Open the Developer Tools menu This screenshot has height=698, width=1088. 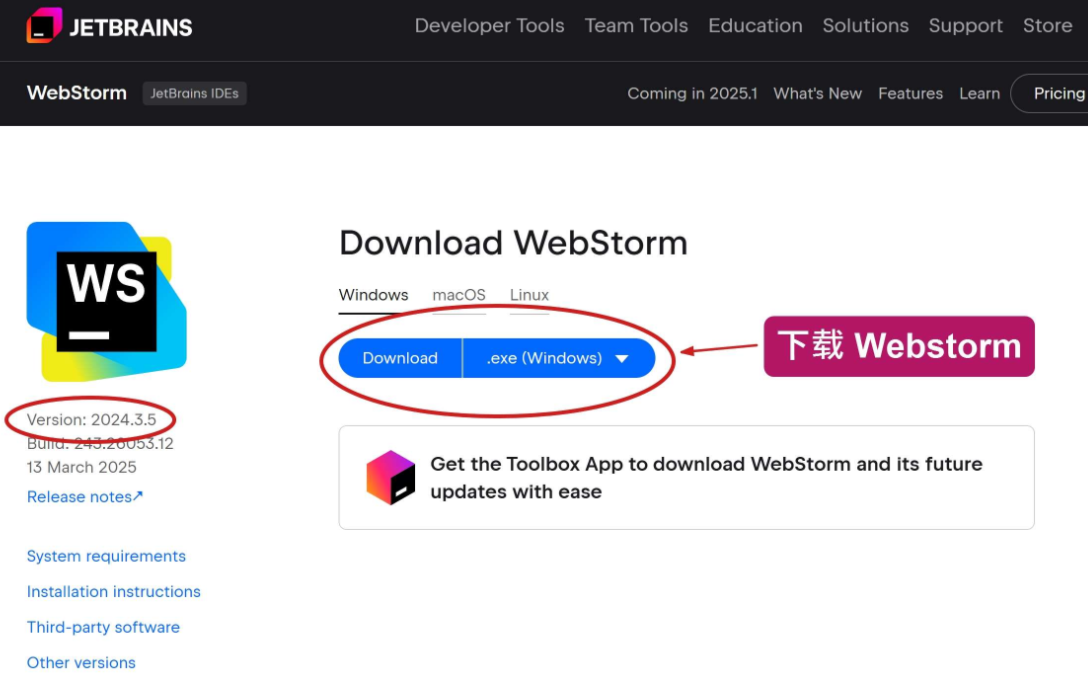click(489, 26)
